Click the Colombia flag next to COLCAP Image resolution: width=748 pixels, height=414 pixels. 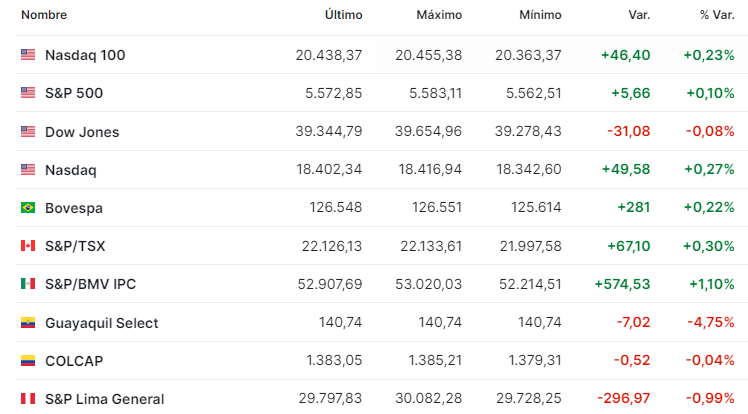pos(28,361)
